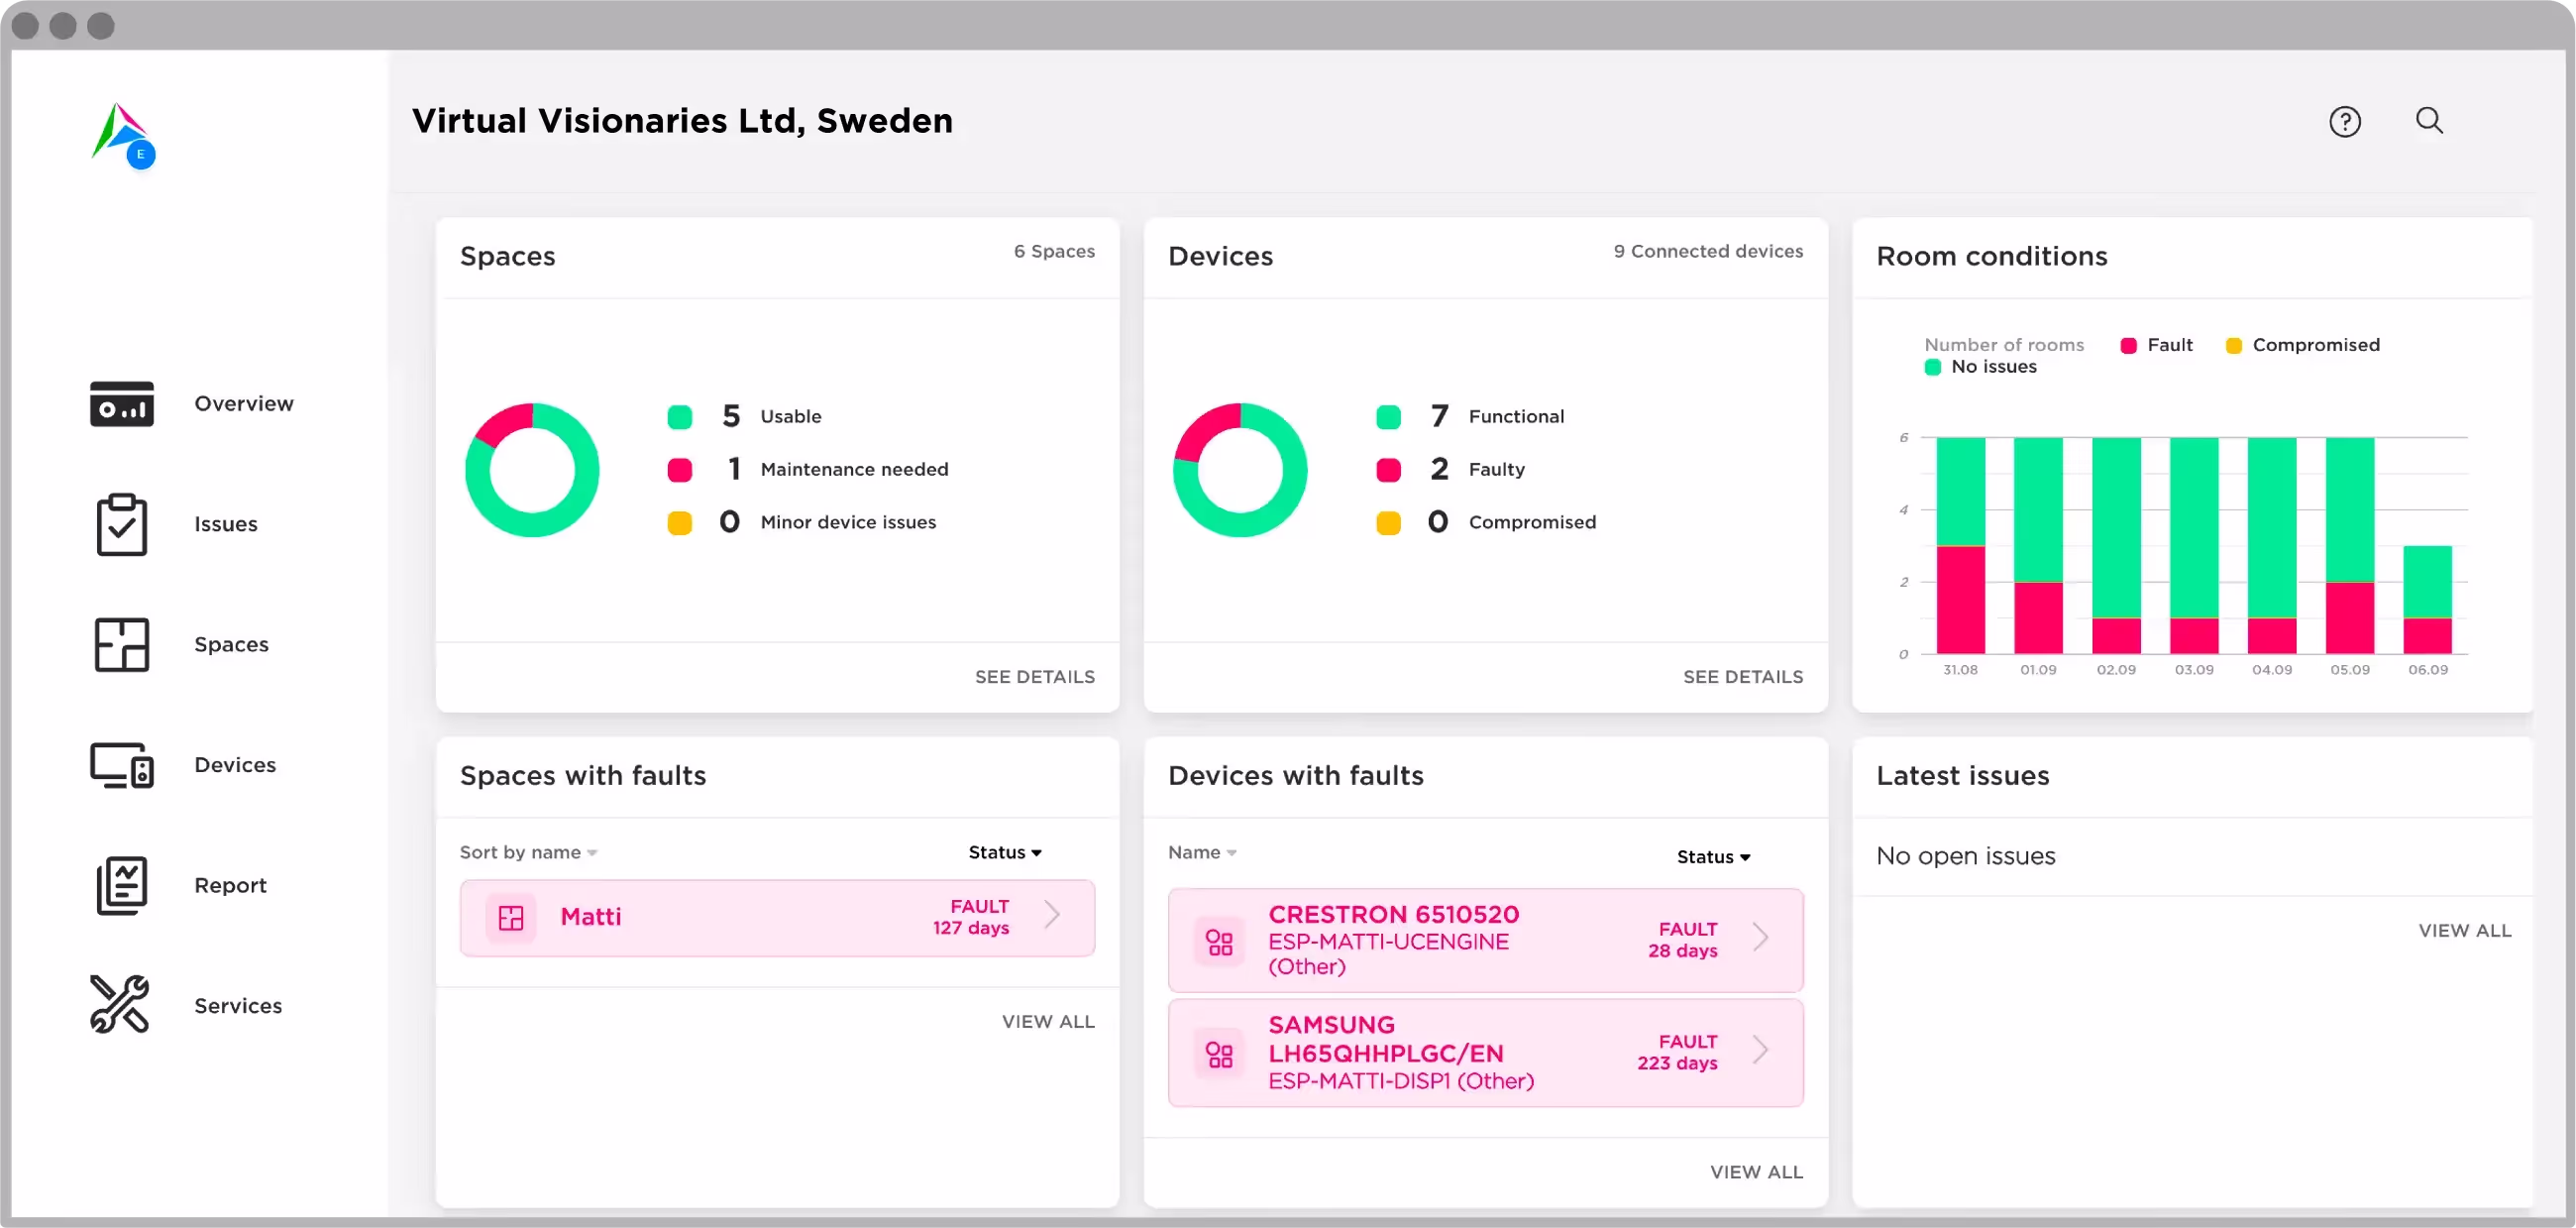Click the Overview dashboard icon in sidebar

click(122, 403)
